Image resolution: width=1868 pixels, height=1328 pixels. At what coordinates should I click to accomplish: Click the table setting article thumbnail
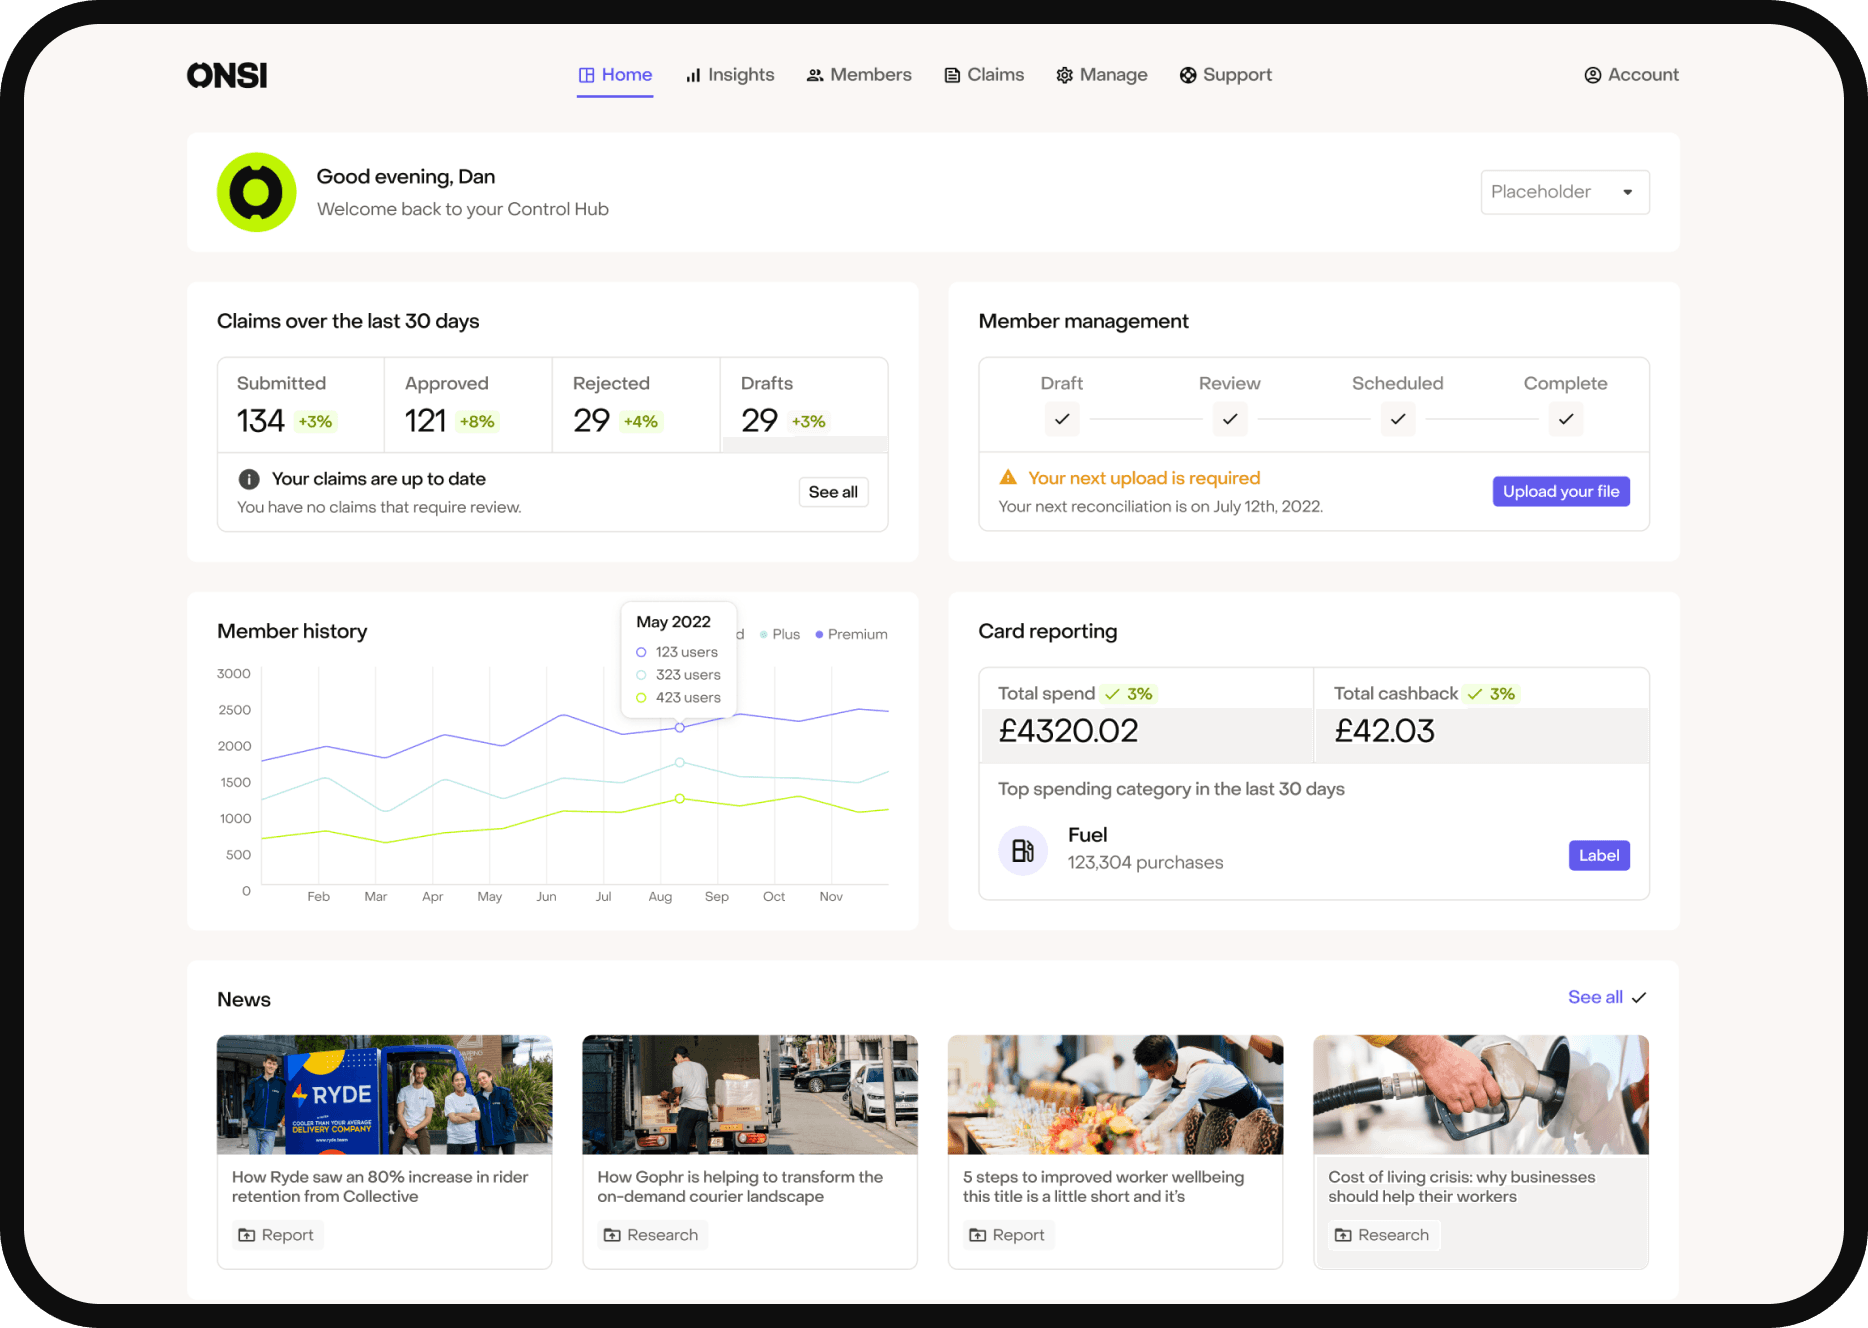click(1116, 1095)
